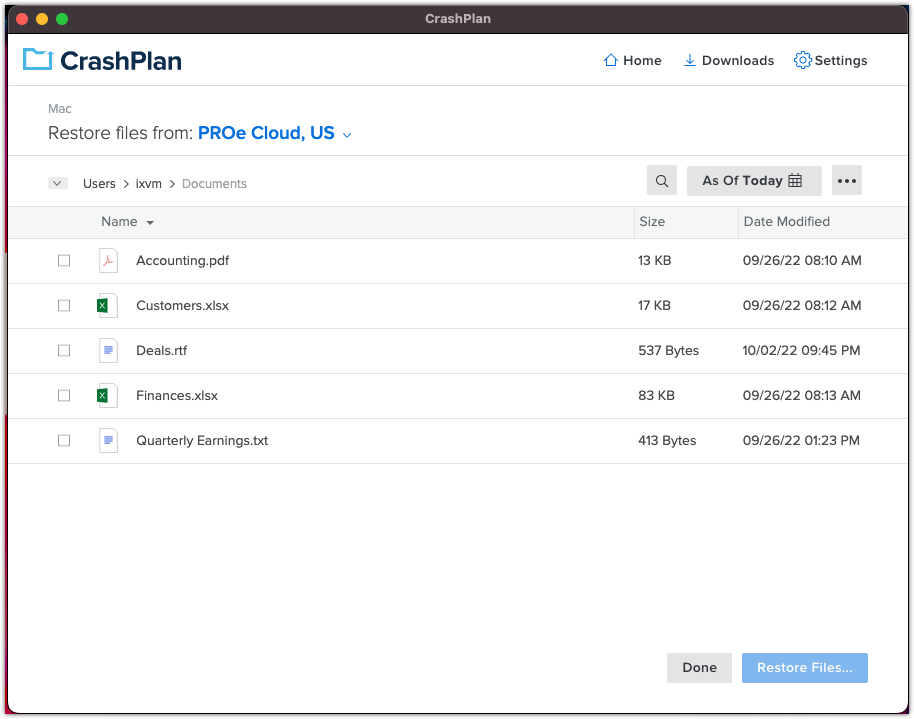Click the Name column header
The image size is (914, 719).
[x=119, y=222]
